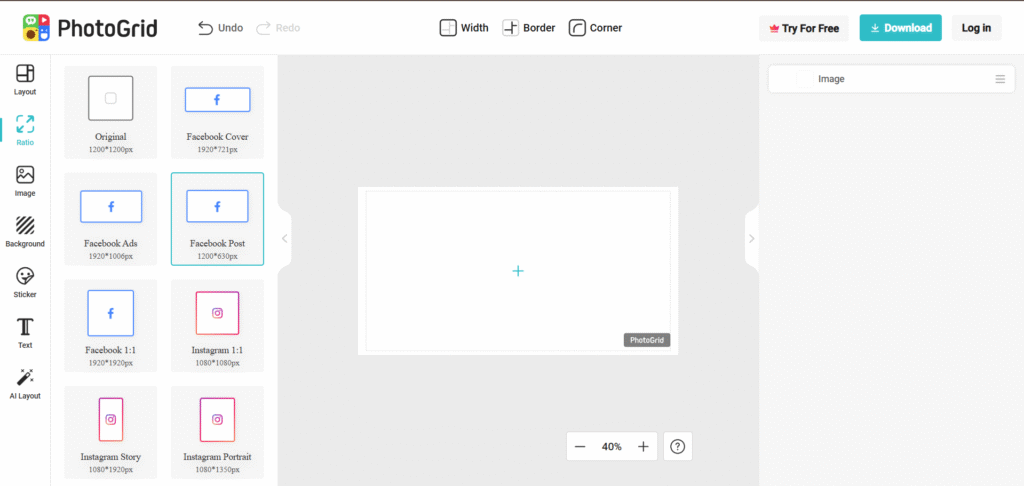Open the Layout panel
This screenshot has height=486, width=1024.
(25, 80)
